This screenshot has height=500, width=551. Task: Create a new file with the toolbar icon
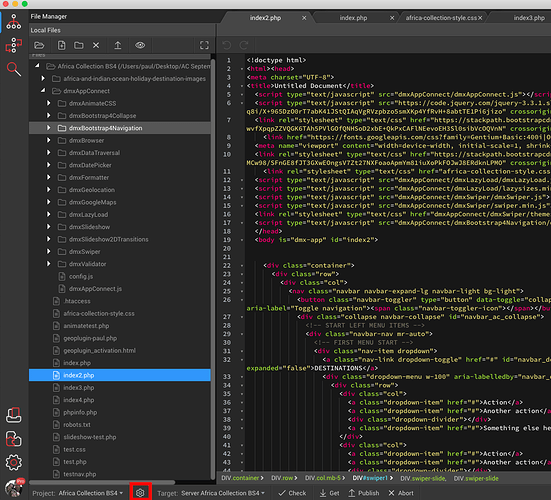point(61,45)
